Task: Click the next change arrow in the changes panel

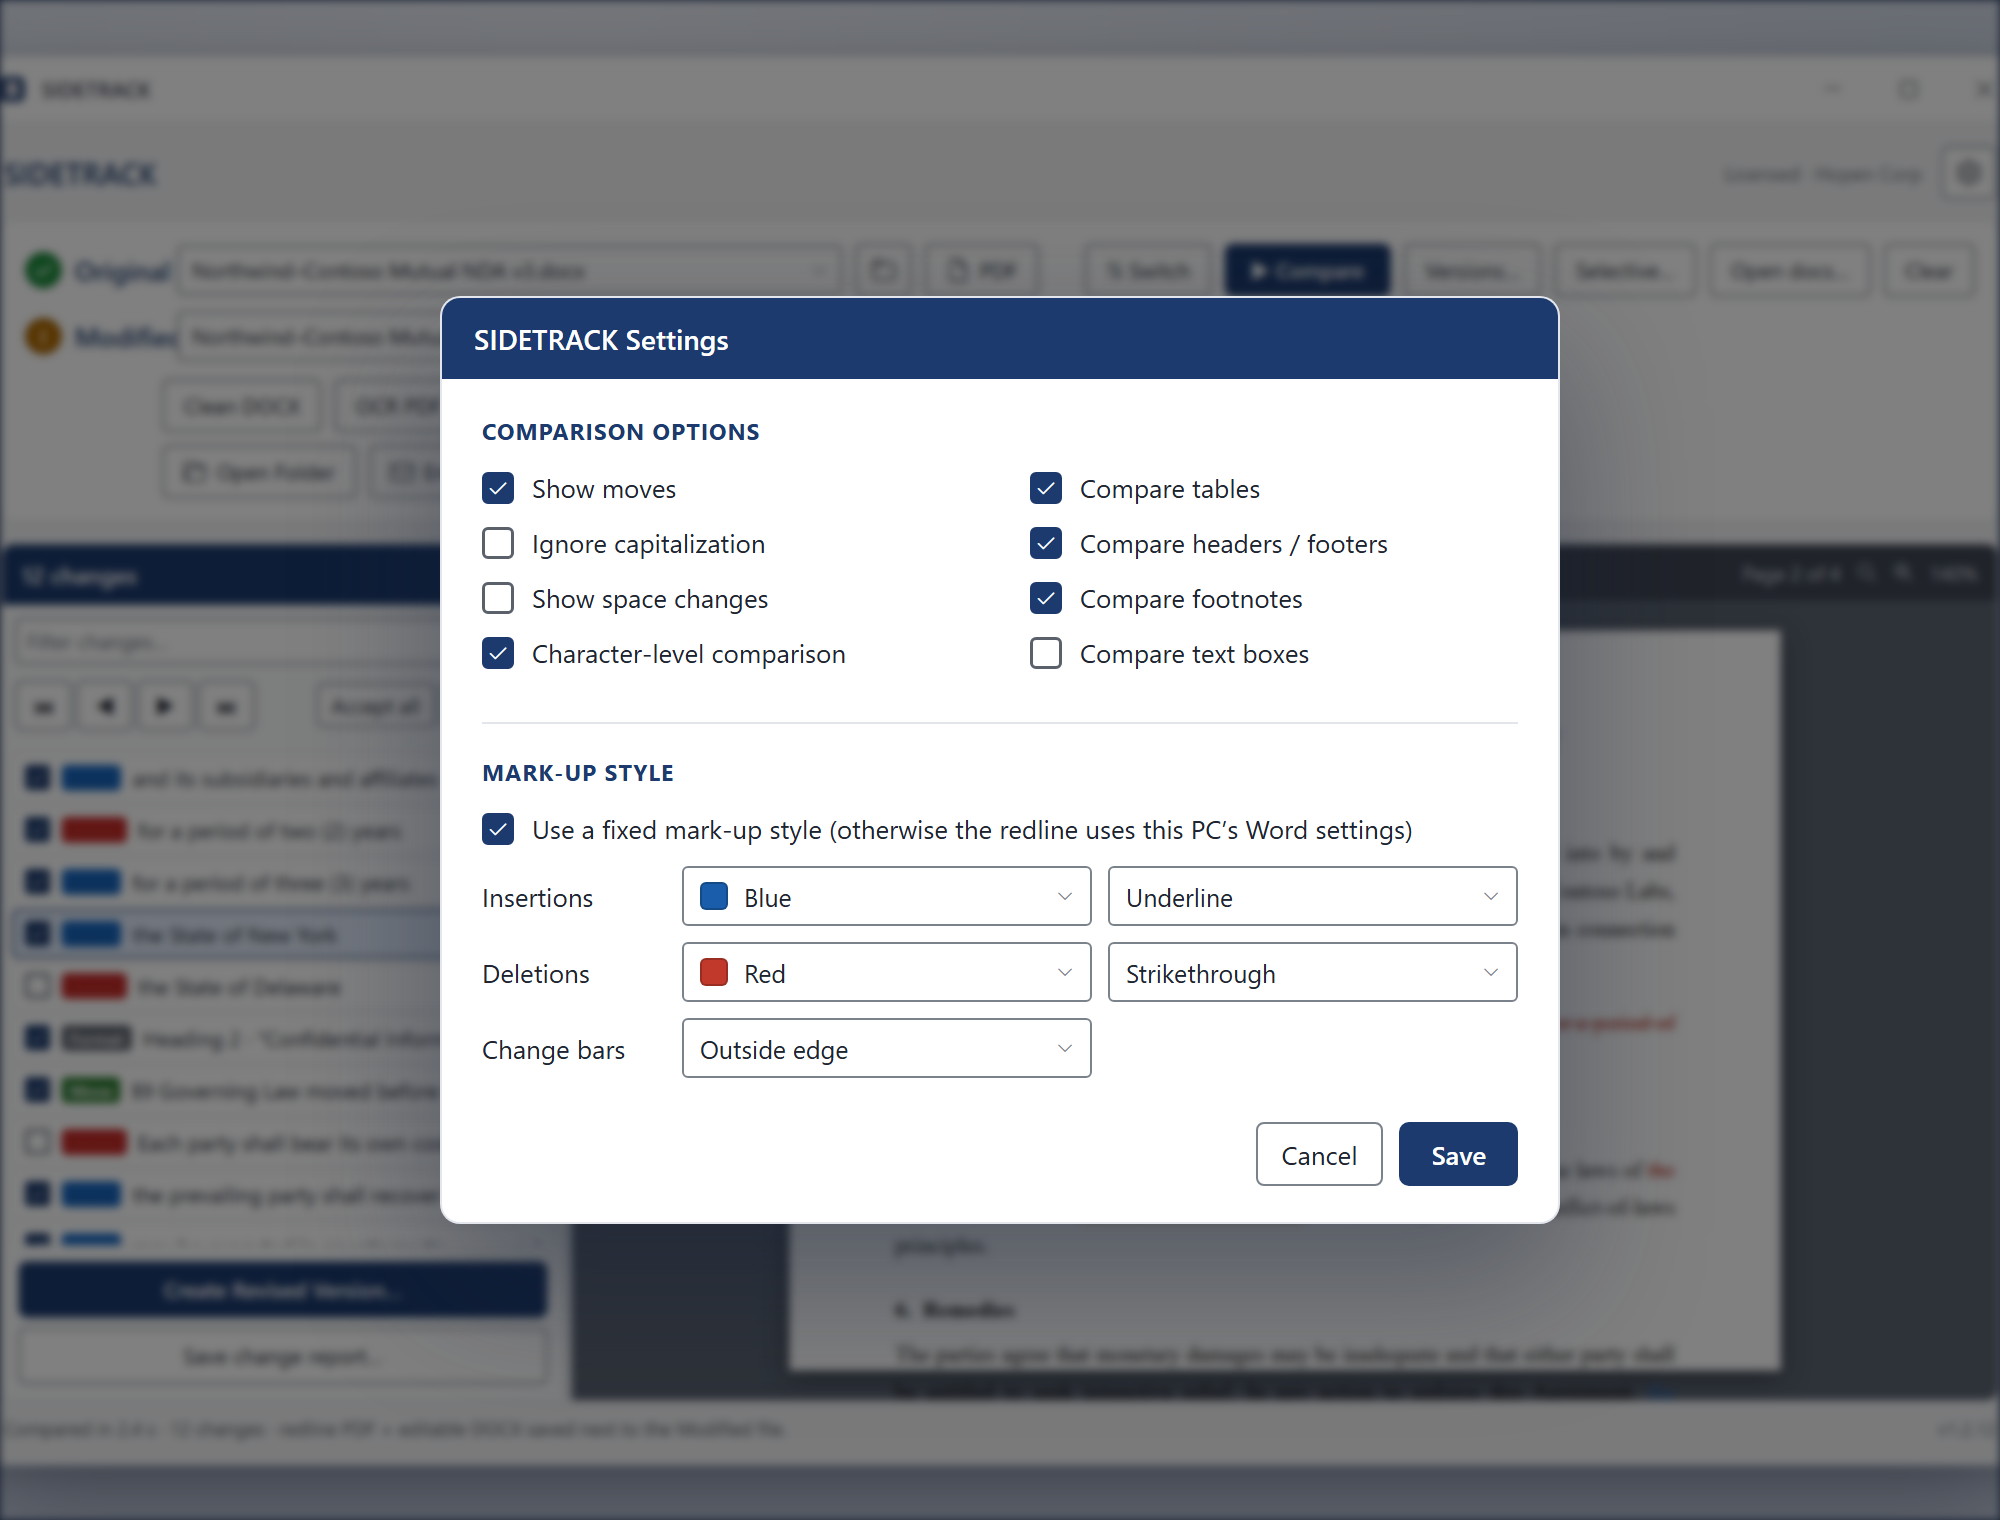Action: coord(164,707)
